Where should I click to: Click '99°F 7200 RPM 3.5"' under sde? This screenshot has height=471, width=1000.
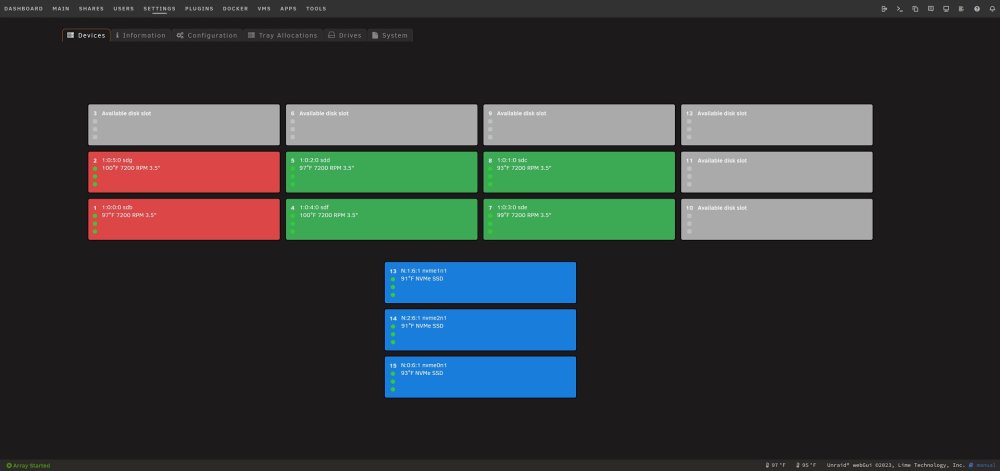(524, 215)
